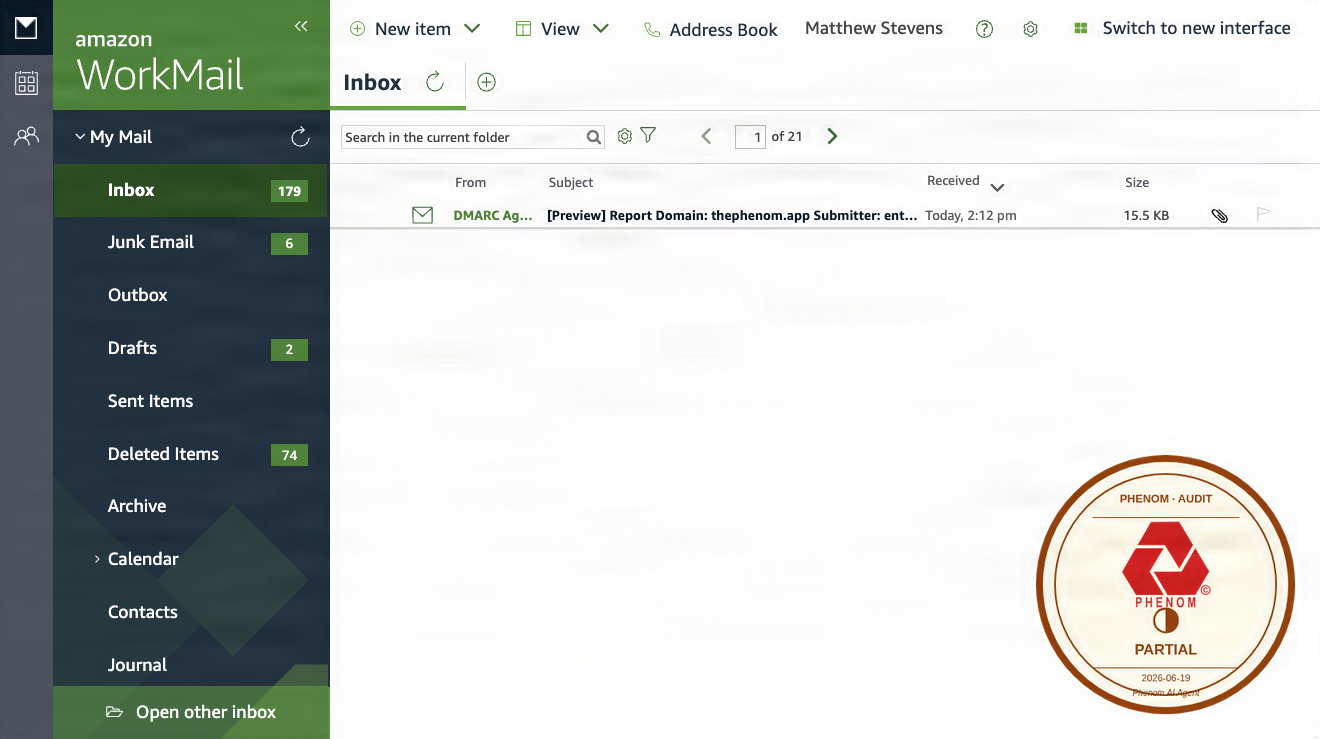
Task: Click Switch to new interface
Action: pos(1196,28)
